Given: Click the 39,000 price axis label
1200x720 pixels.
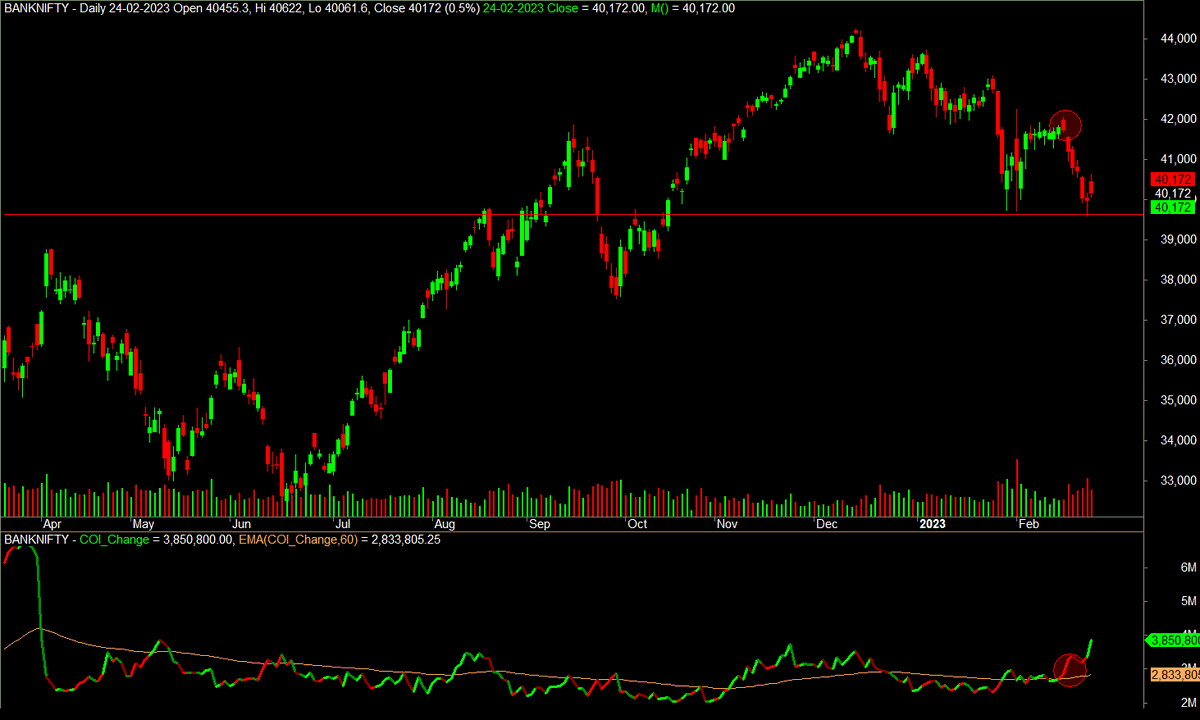Looking at the screenshot, I should tap(1177, 240).
